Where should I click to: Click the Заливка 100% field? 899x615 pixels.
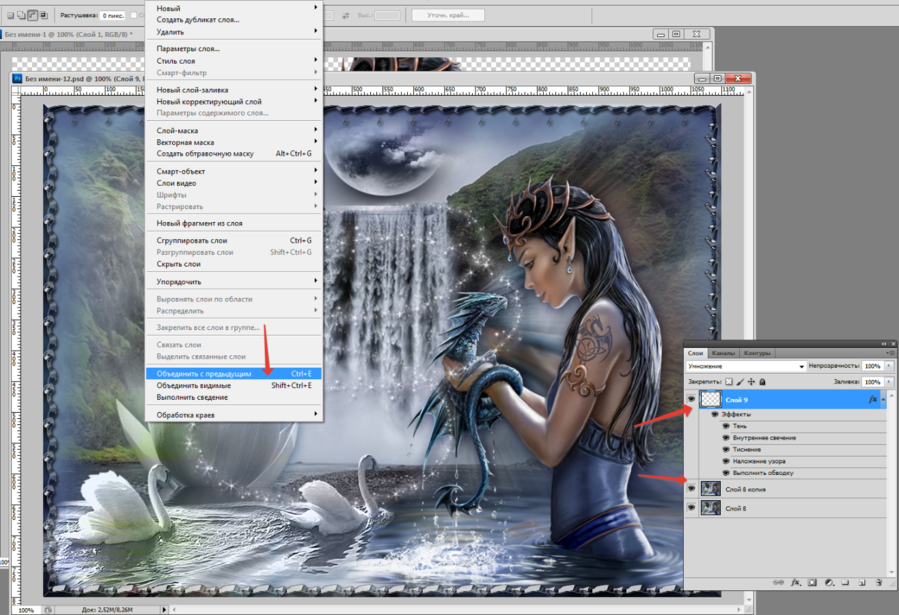(x=873, y=382)
